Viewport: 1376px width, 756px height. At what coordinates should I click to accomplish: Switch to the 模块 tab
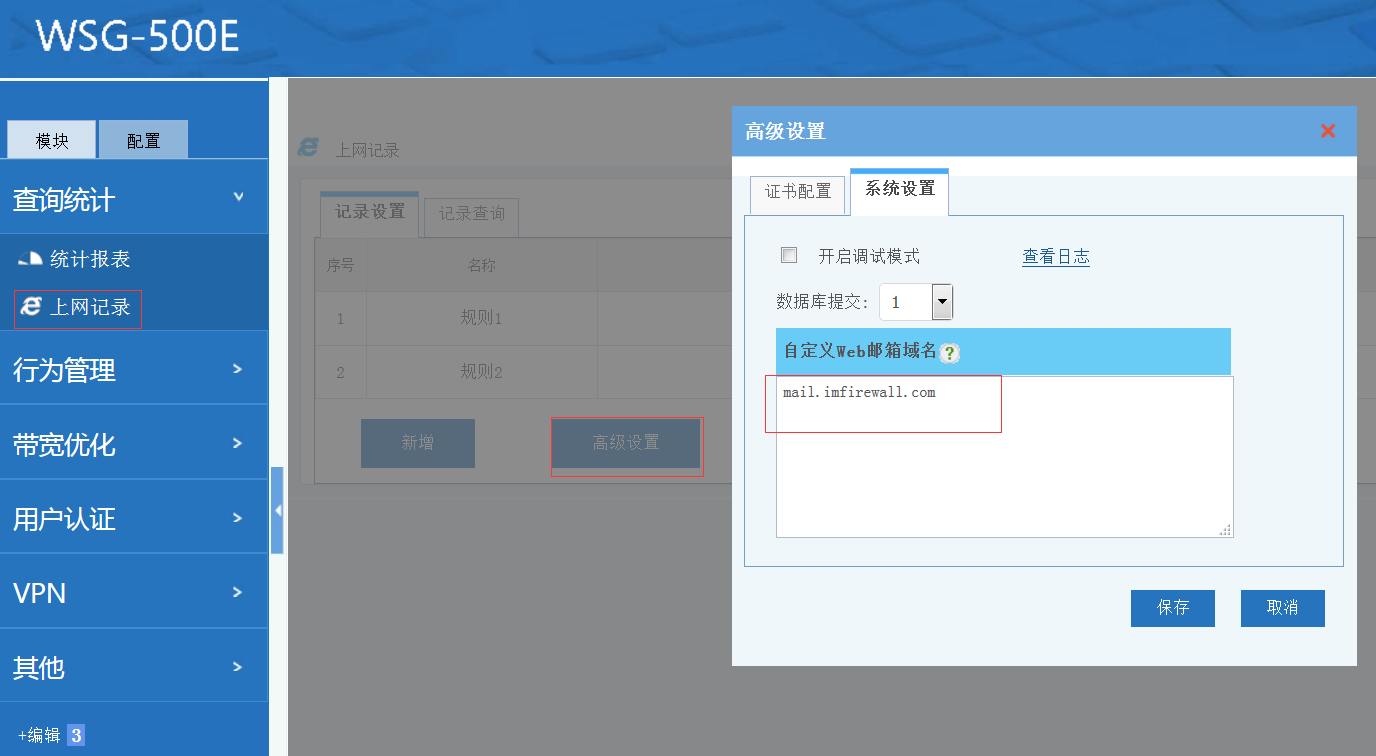[x=52, y=141]
